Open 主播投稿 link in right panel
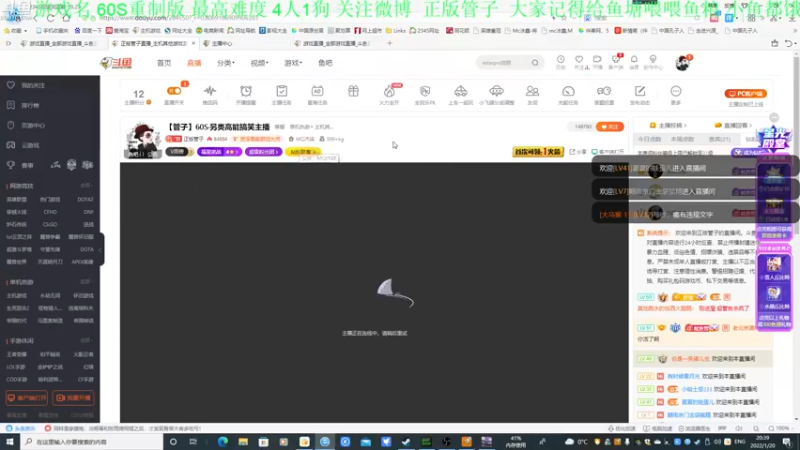Image resolution: width=800 pixels, height=450 pixels. pos(668,125)
